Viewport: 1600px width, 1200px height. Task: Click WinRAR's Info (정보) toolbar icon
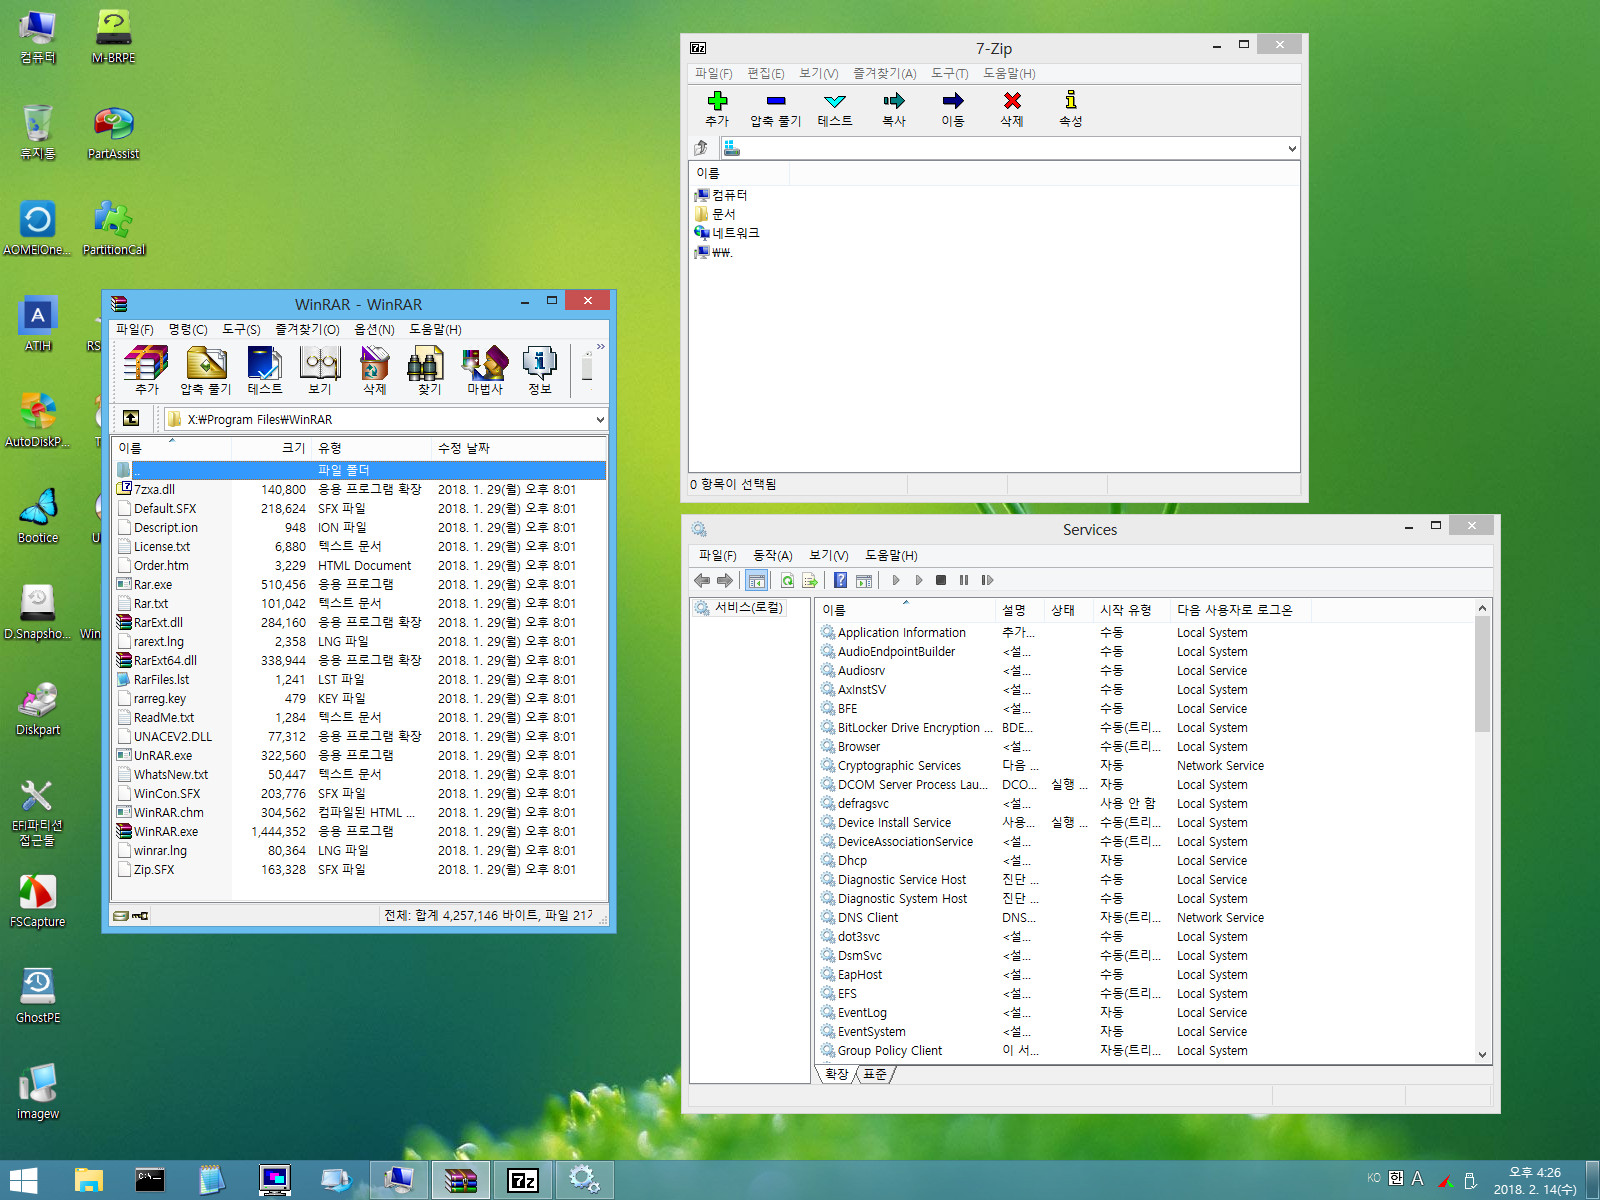540,370
